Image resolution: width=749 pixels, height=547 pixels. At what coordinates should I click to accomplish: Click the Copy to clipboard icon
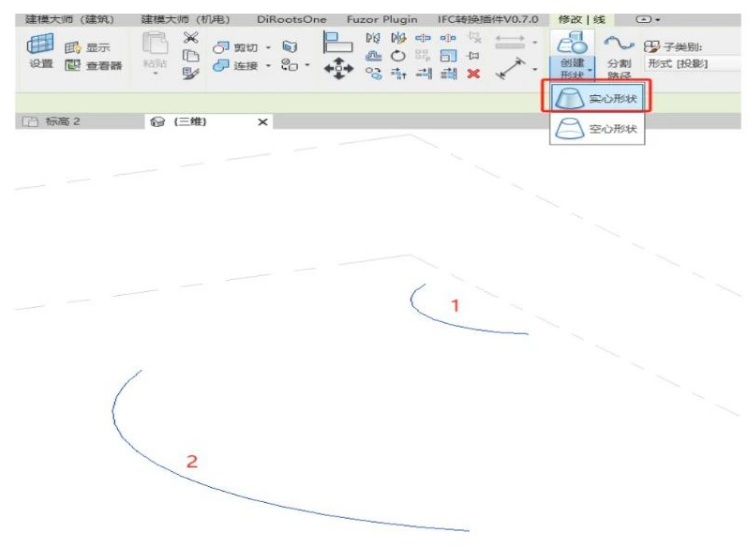pos(191,55)
